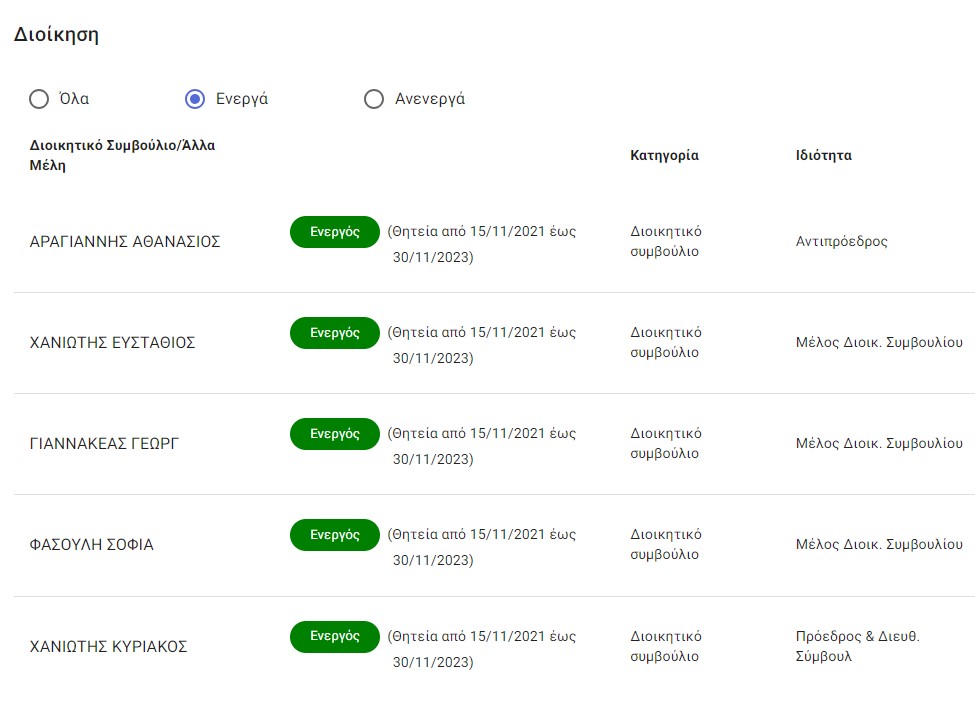The image size is (975, 714).
Task: Click the Κατηγορία column header
Action: click(664, 155)
